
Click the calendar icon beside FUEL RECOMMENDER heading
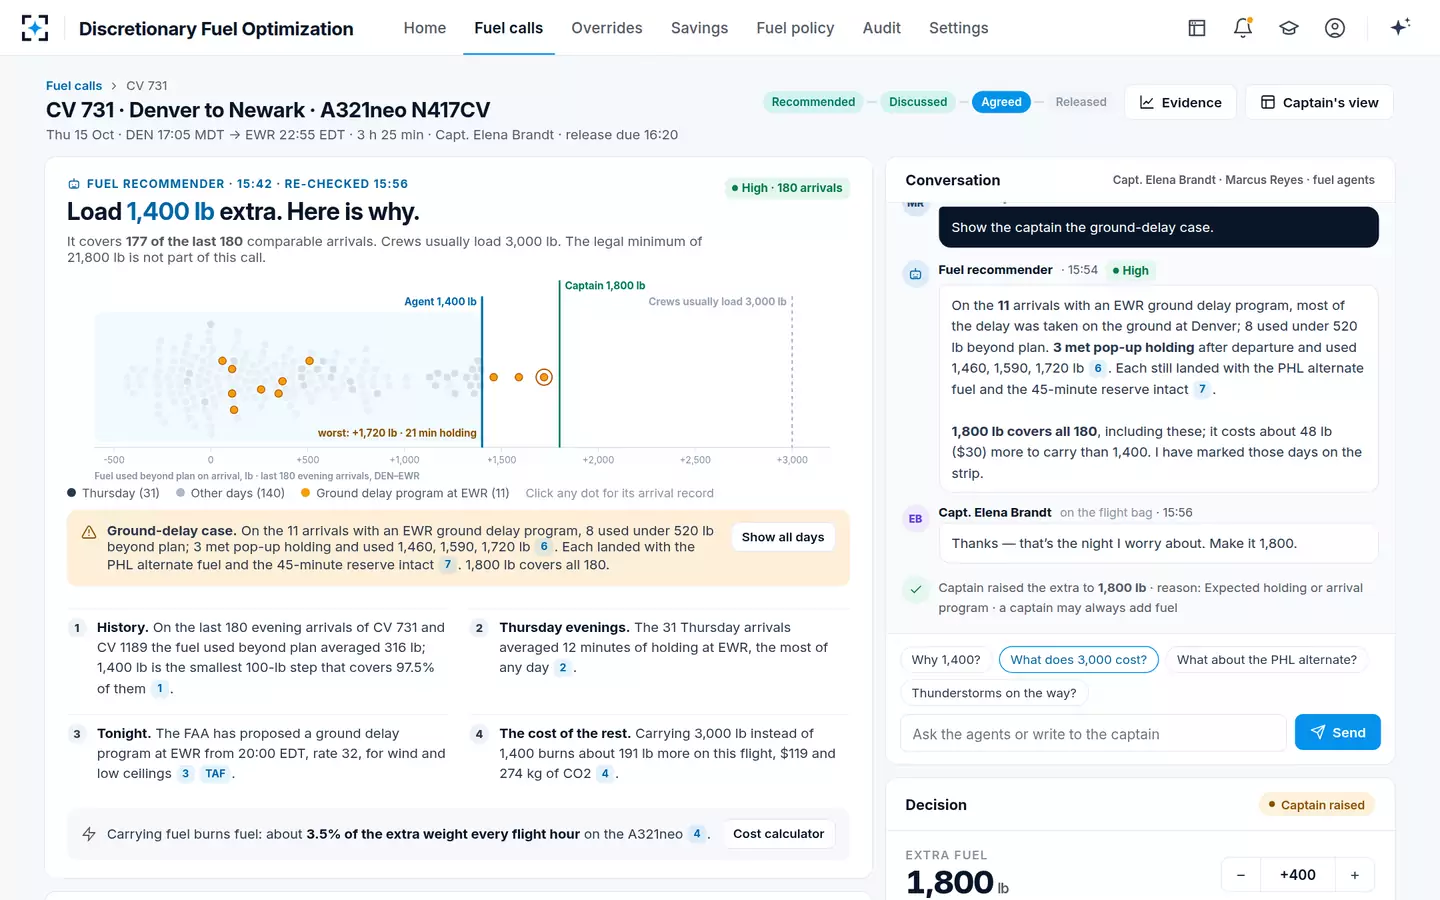73,184
